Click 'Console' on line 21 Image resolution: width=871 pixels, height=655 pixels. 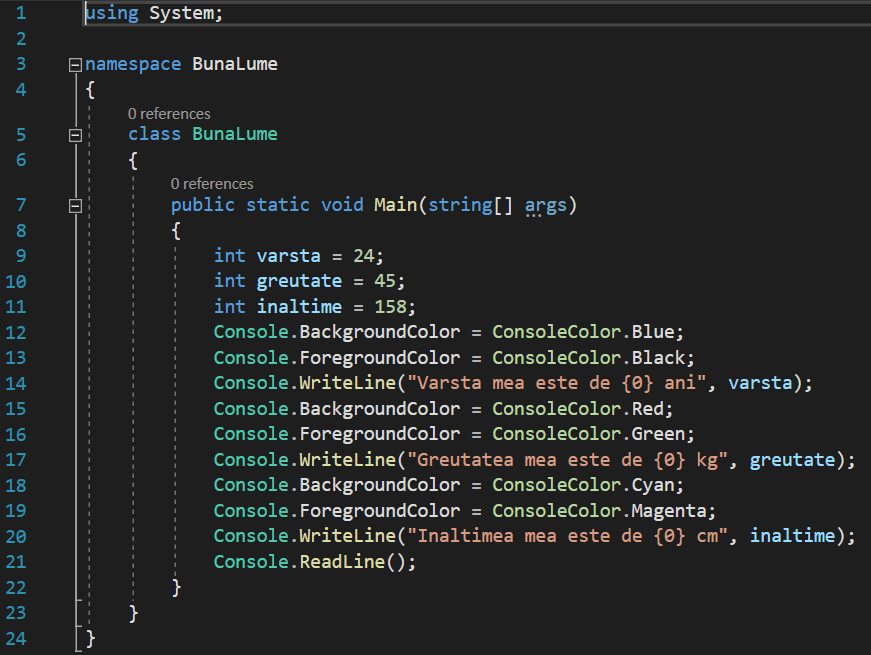click(252, 562)
